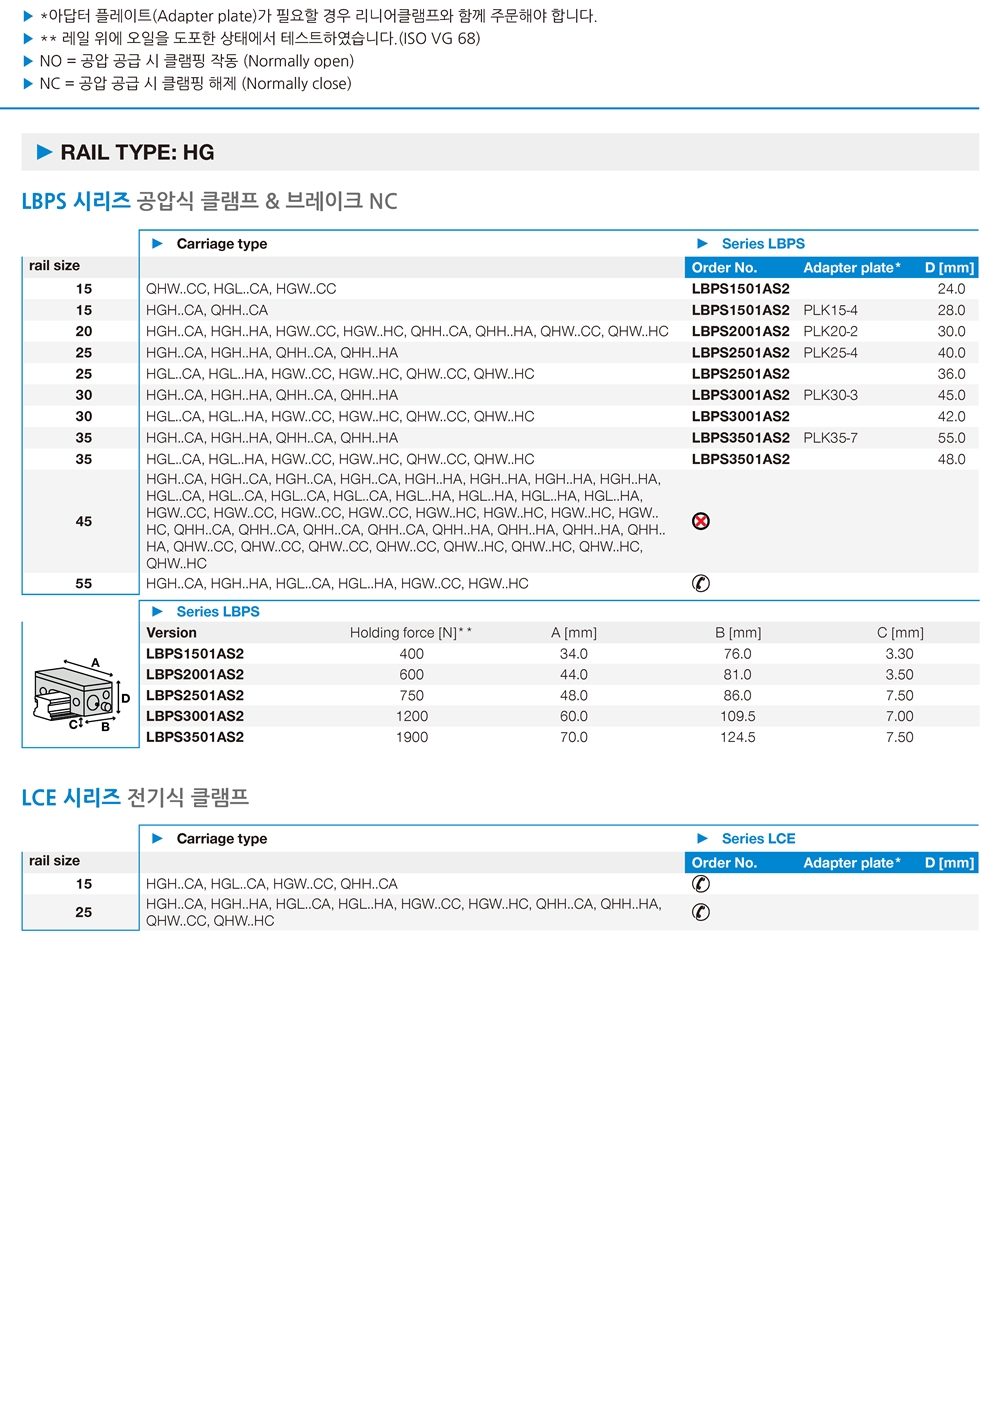Click the NO Normally open definition line
Screen dimensions: 1000x1415
click(x=196, y=61)
